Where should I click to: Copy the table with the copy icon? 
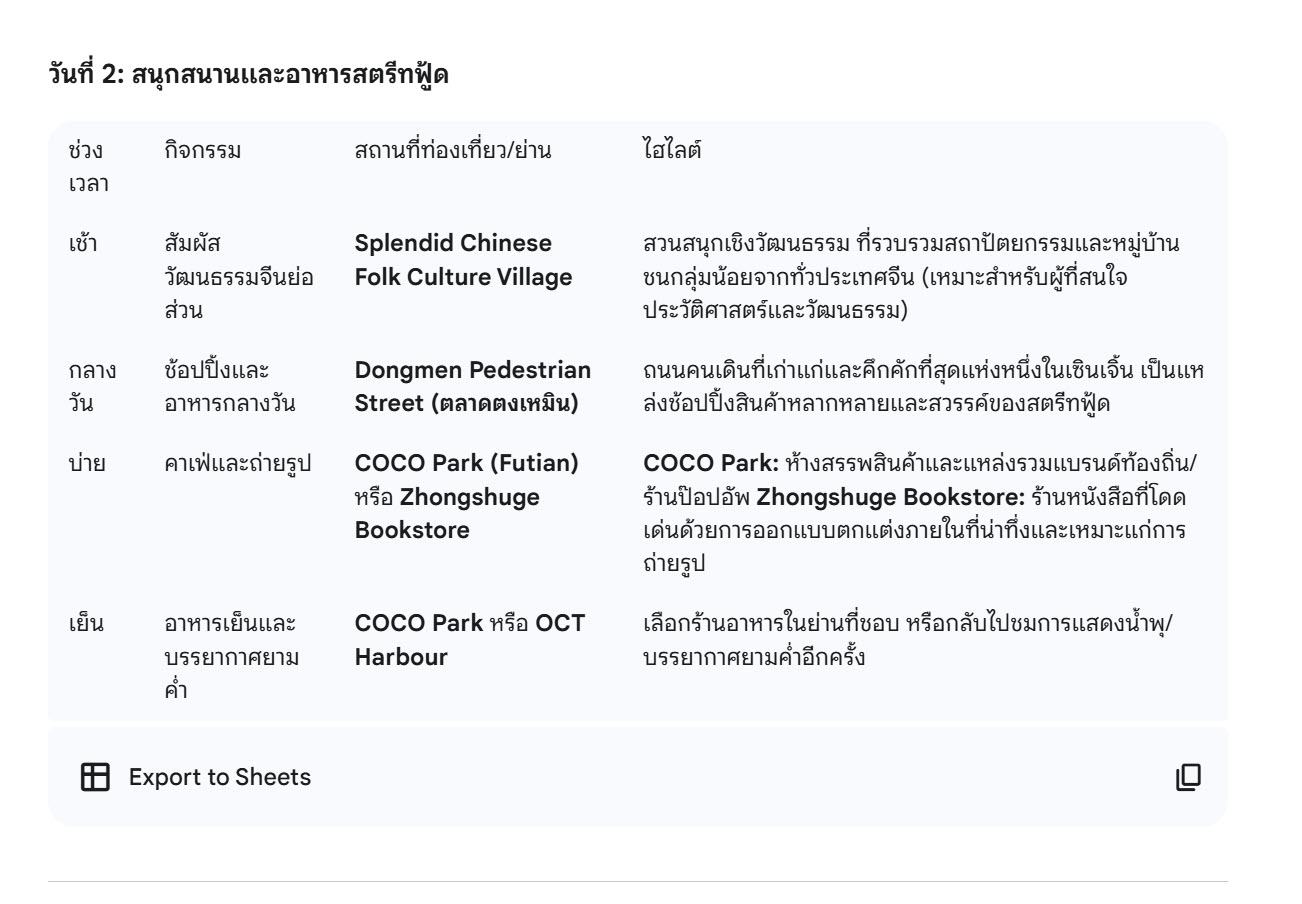1188,777
